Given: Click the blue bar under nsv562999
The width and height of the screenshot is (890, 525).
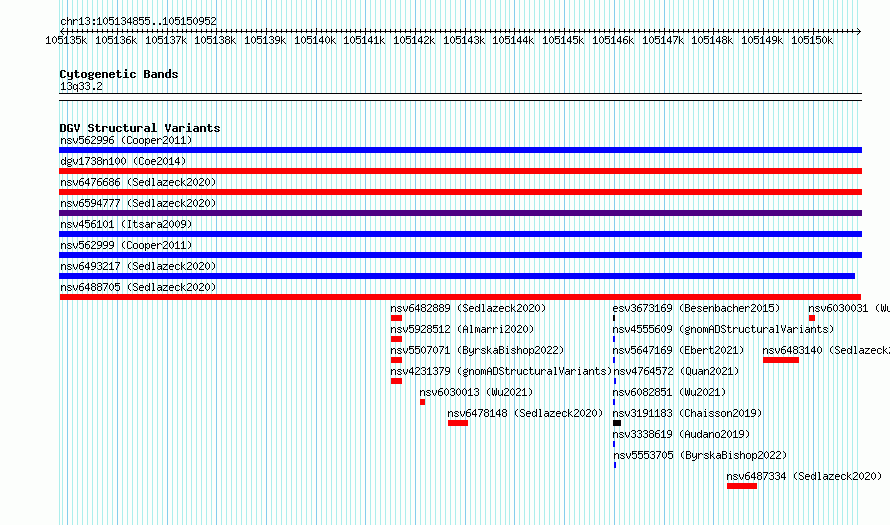Looking at the screenshot, I should pyautogui.click(x=460, y=255).
